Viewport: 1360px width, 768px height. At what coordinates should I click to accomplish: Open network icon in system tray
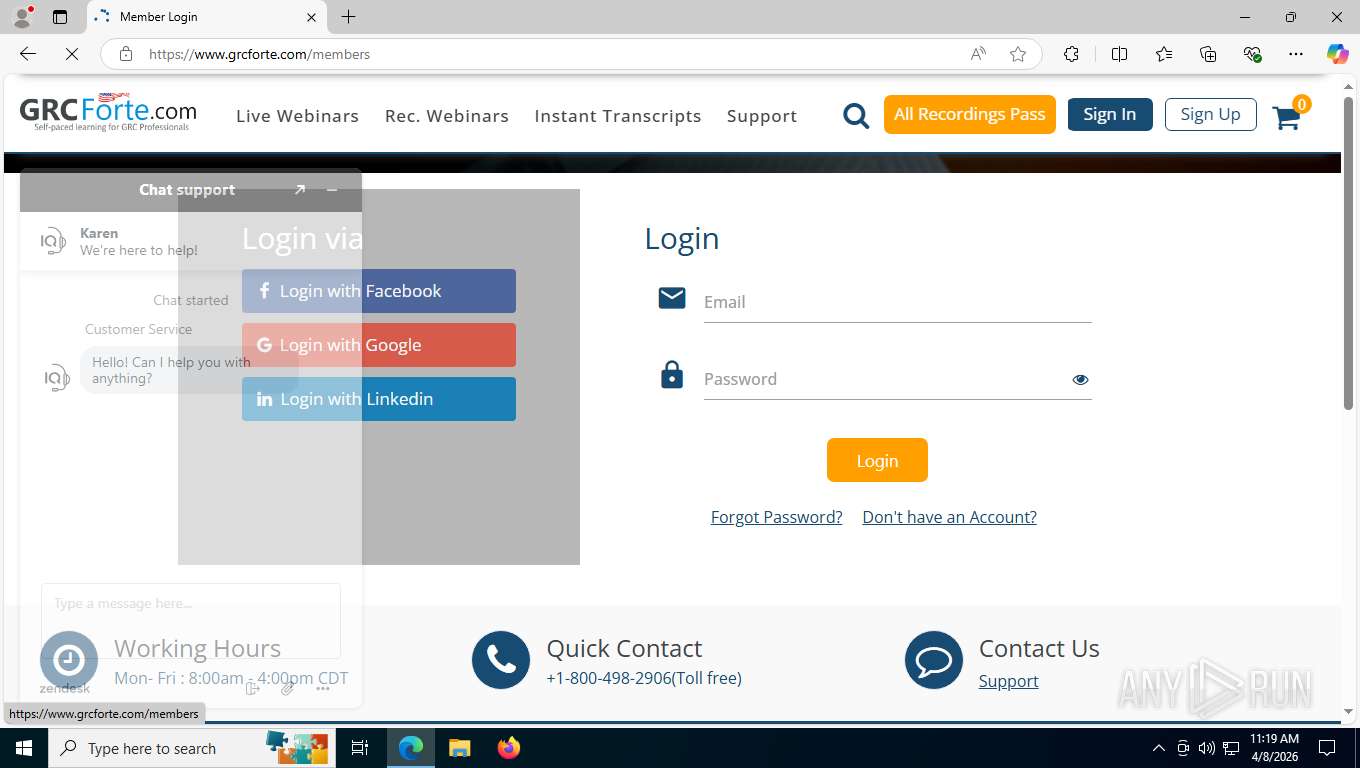click(x=1229, y=748)
